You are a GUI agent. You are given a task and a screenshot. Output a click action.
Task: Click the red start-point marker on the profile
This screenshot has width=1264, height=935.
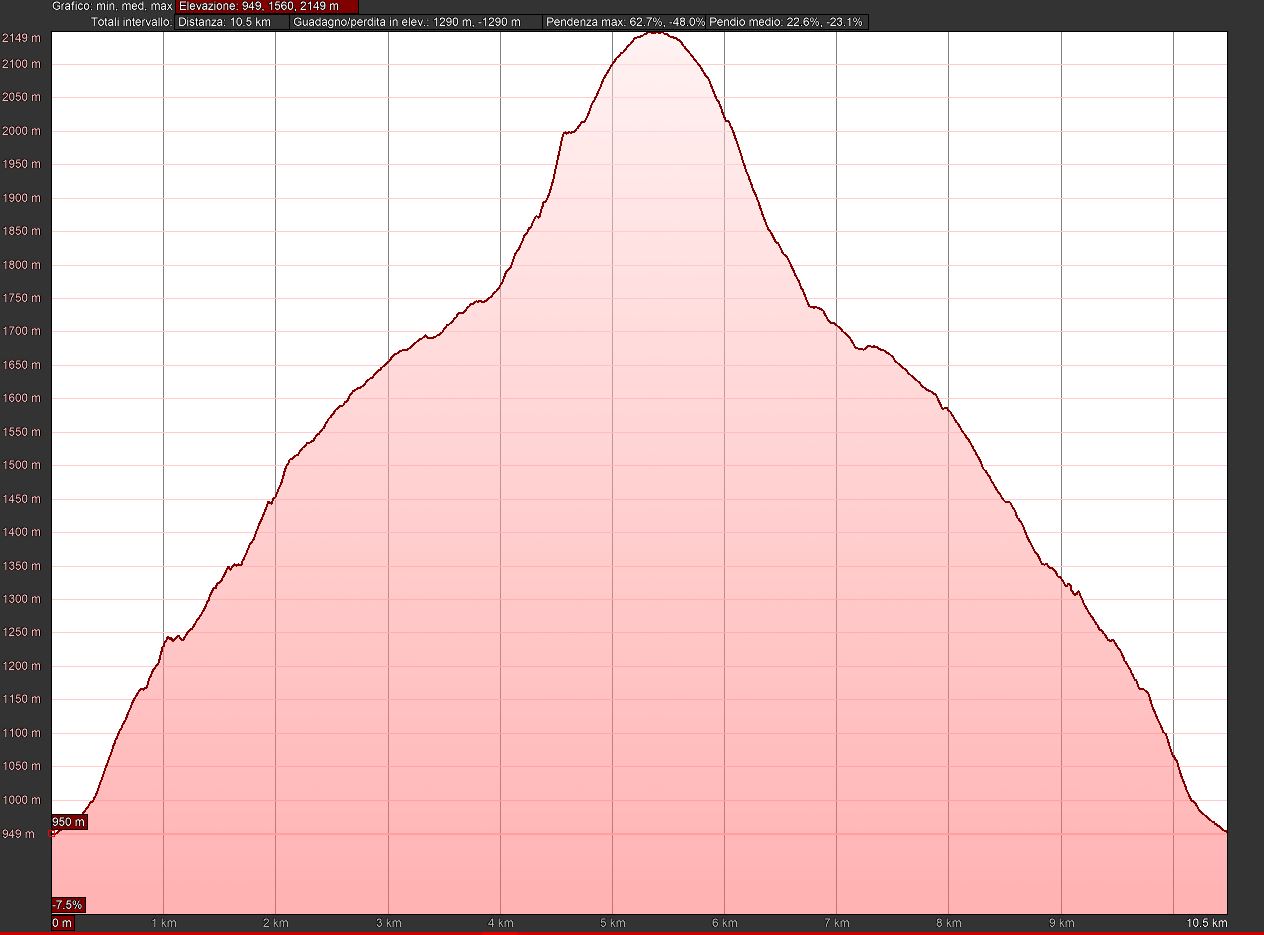[54, 832]
